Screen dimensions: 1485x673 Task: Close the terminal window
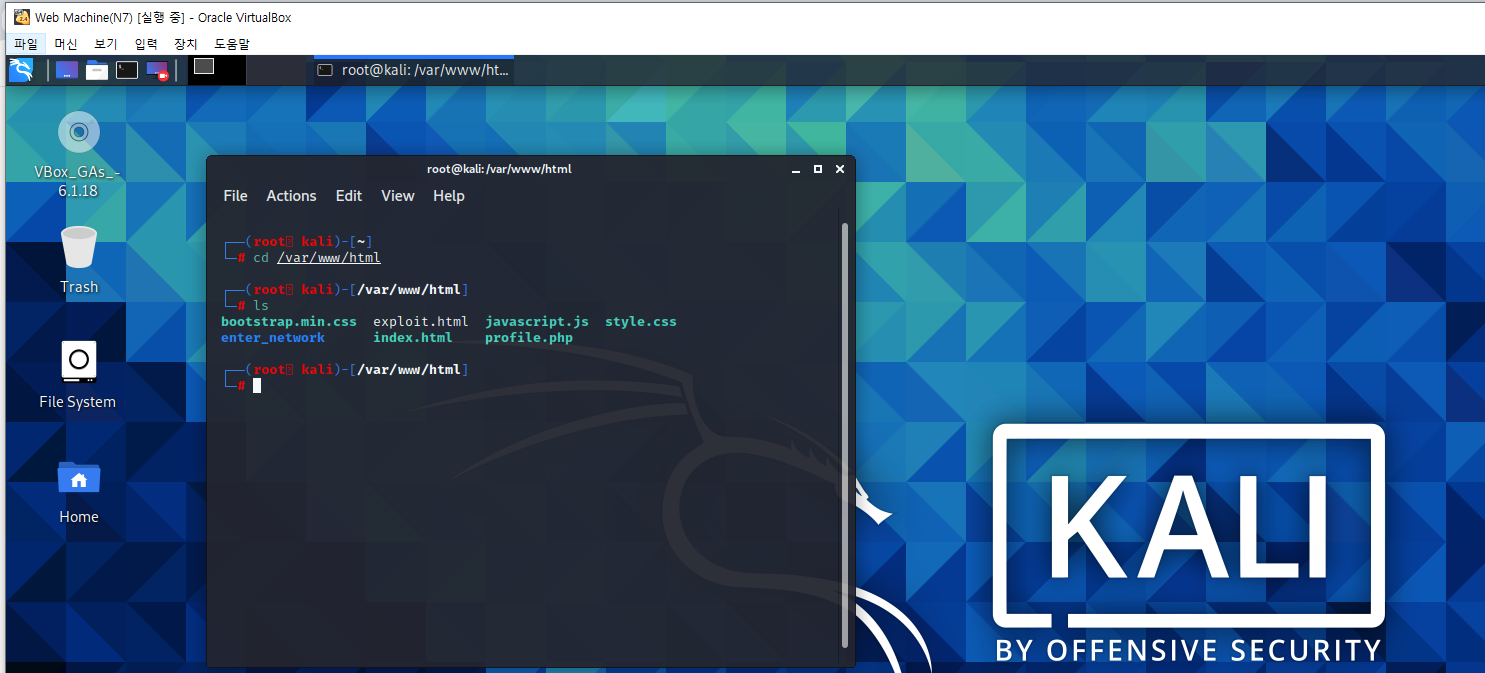pyautogui.click(x=840, y=170)
